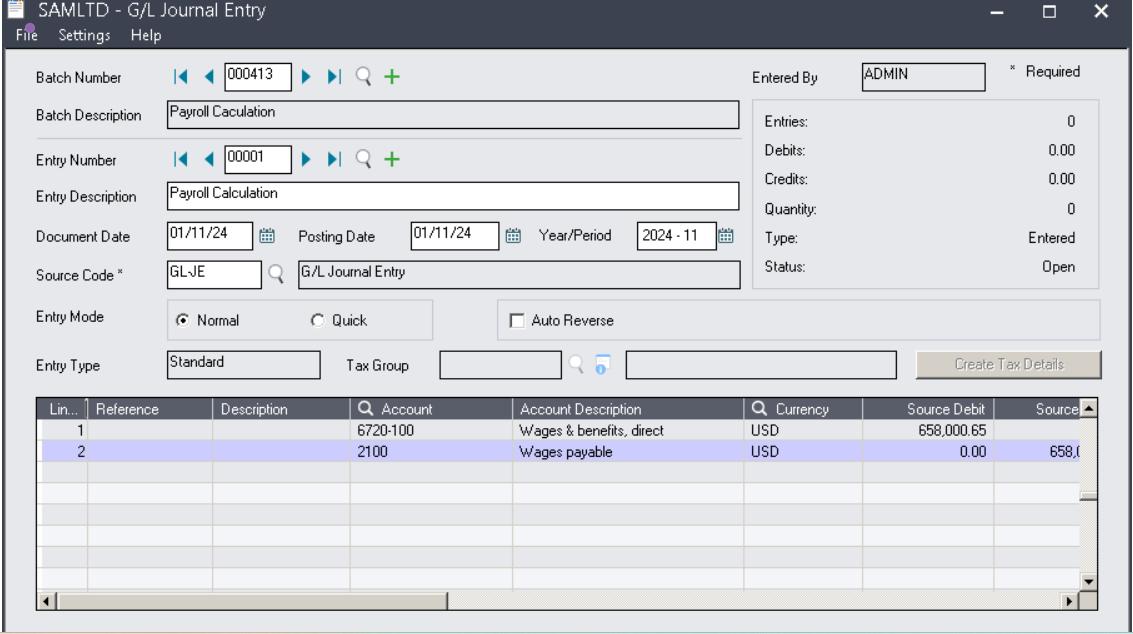Click Entered By field ADMIN
The height and width of the screenshot is (634, 1133).
923,77
